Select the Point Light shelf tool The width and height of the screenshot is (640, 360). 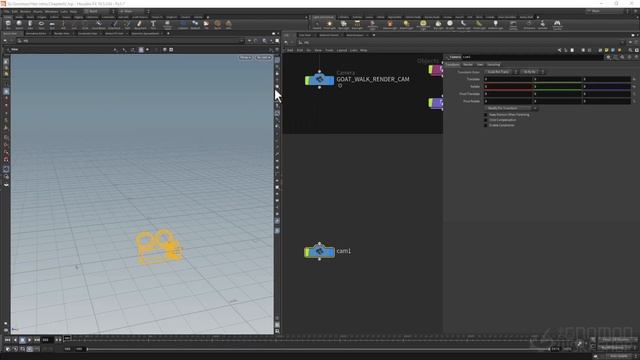click(330, 25)
